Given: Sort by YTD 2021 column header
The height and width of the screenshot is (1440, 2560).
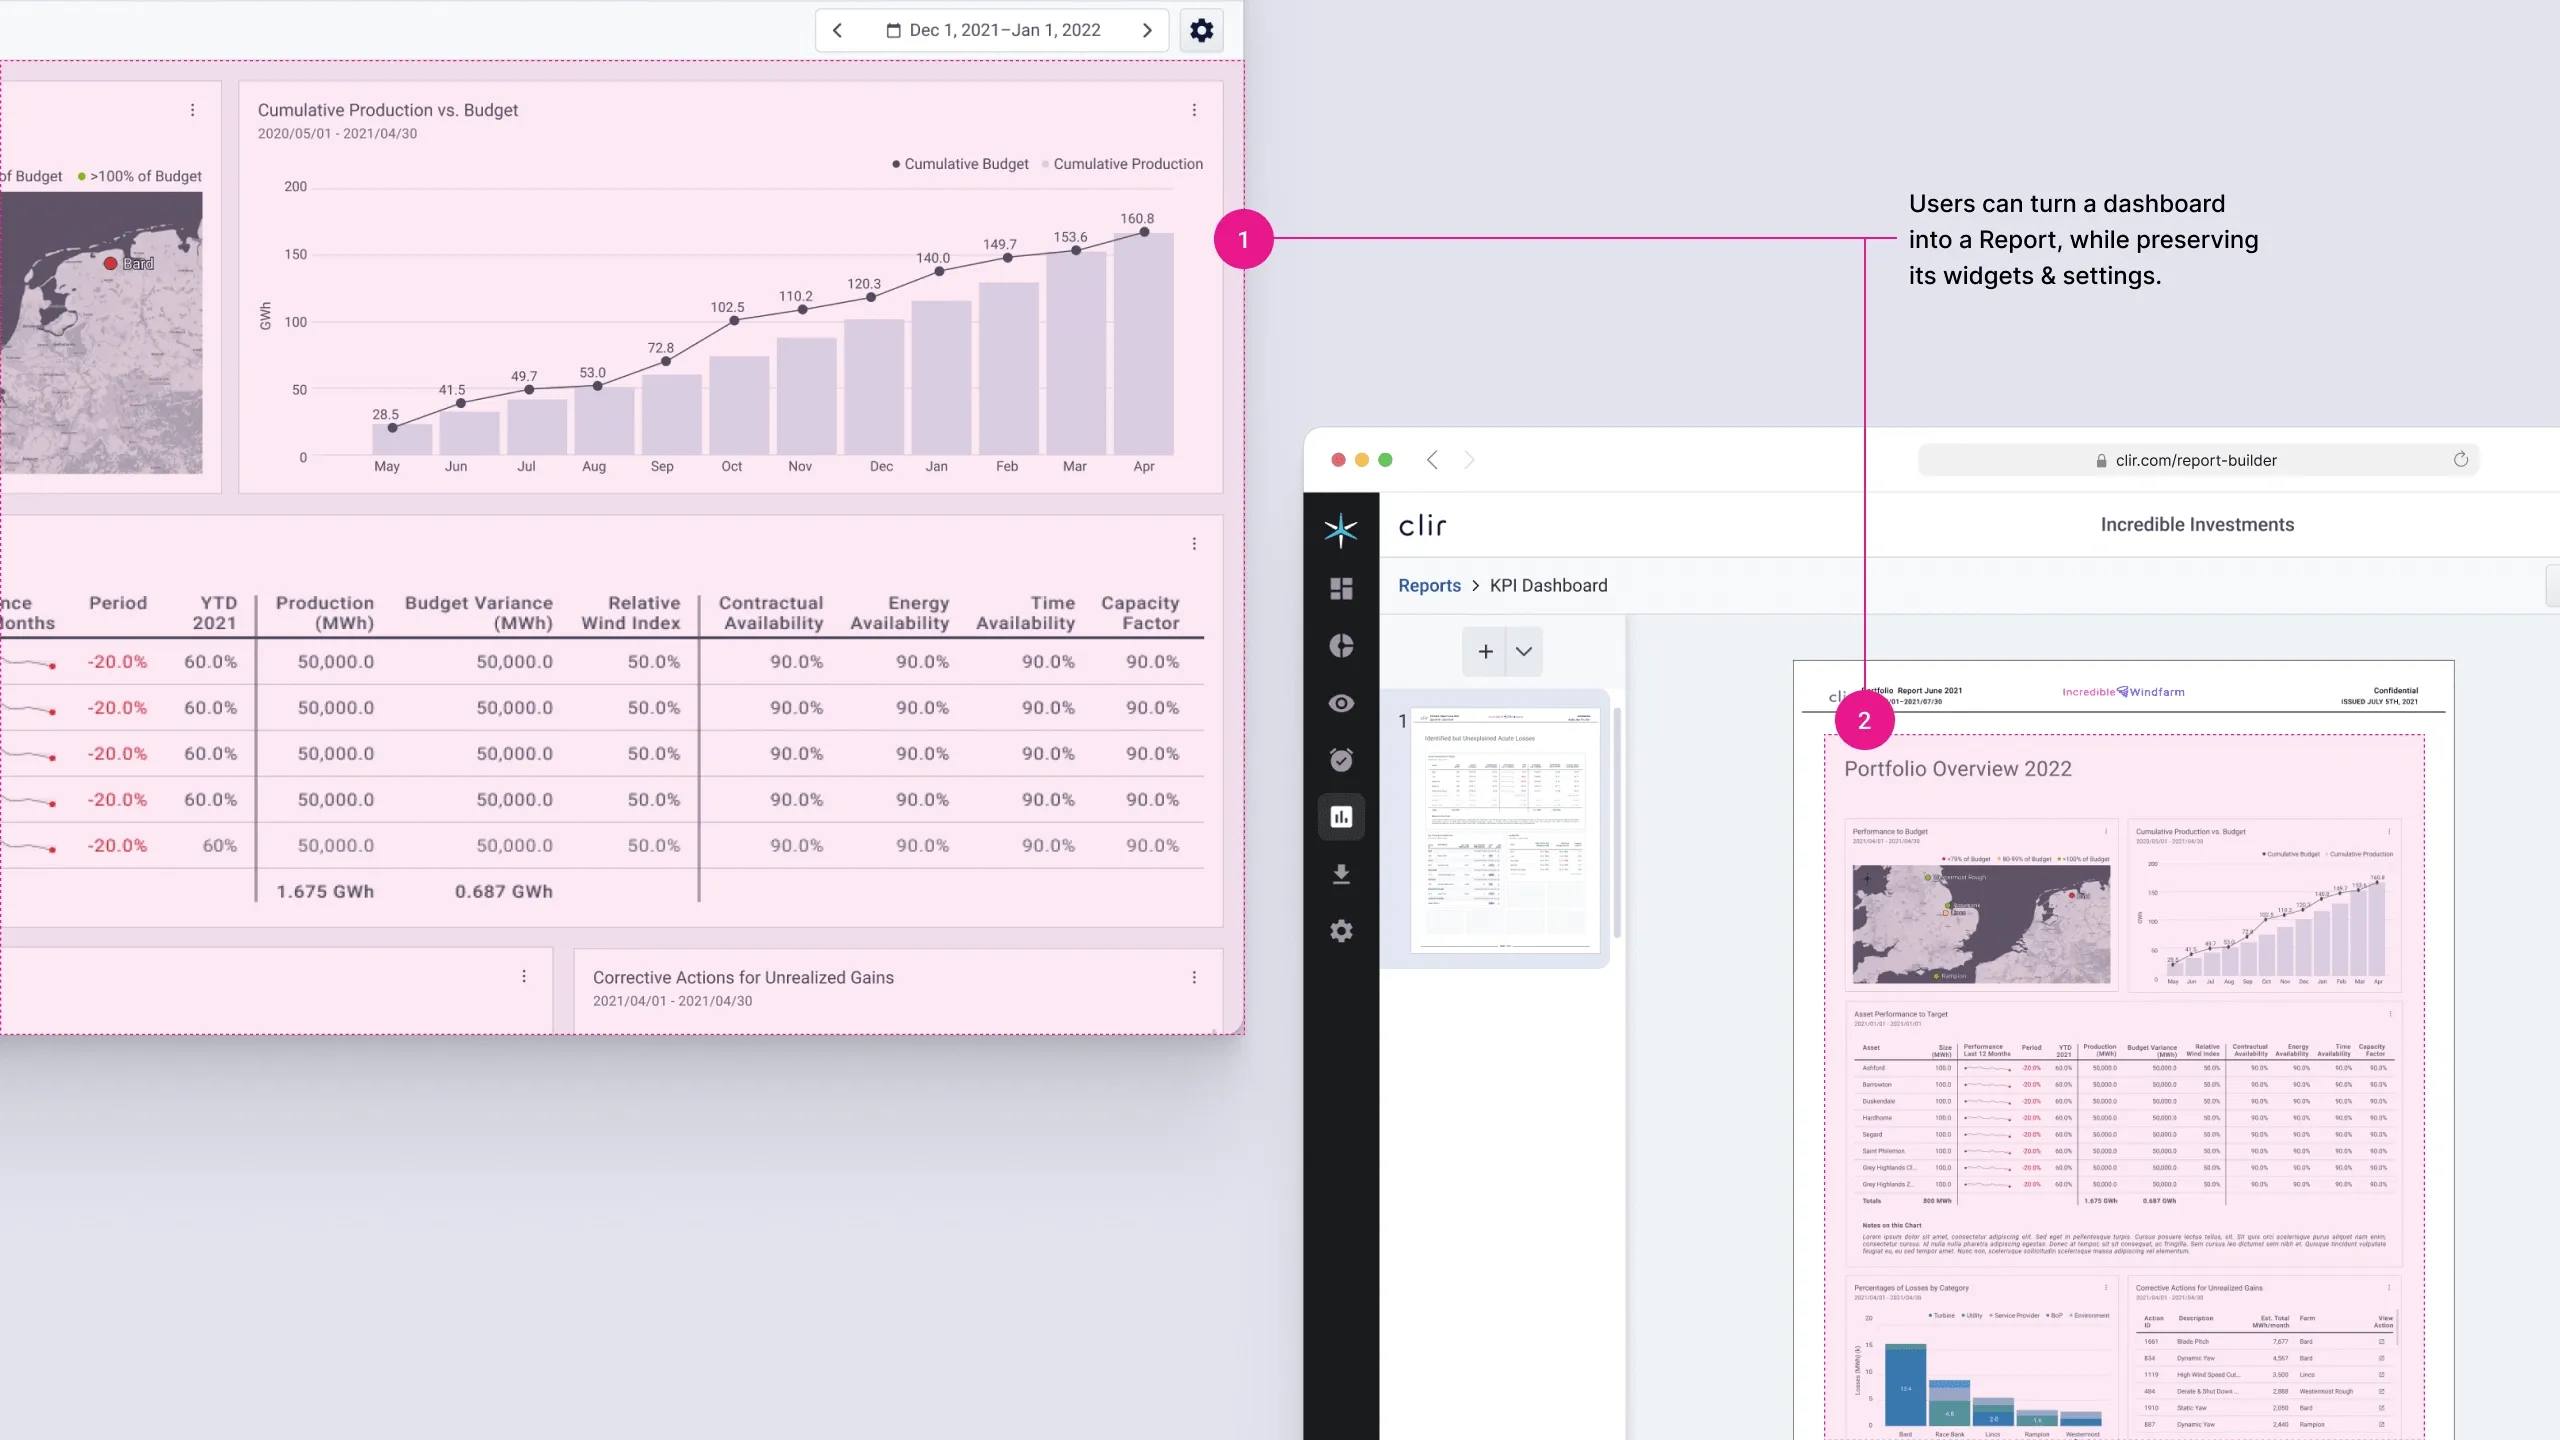Looking at the screenshot, I should coord(215,612).
